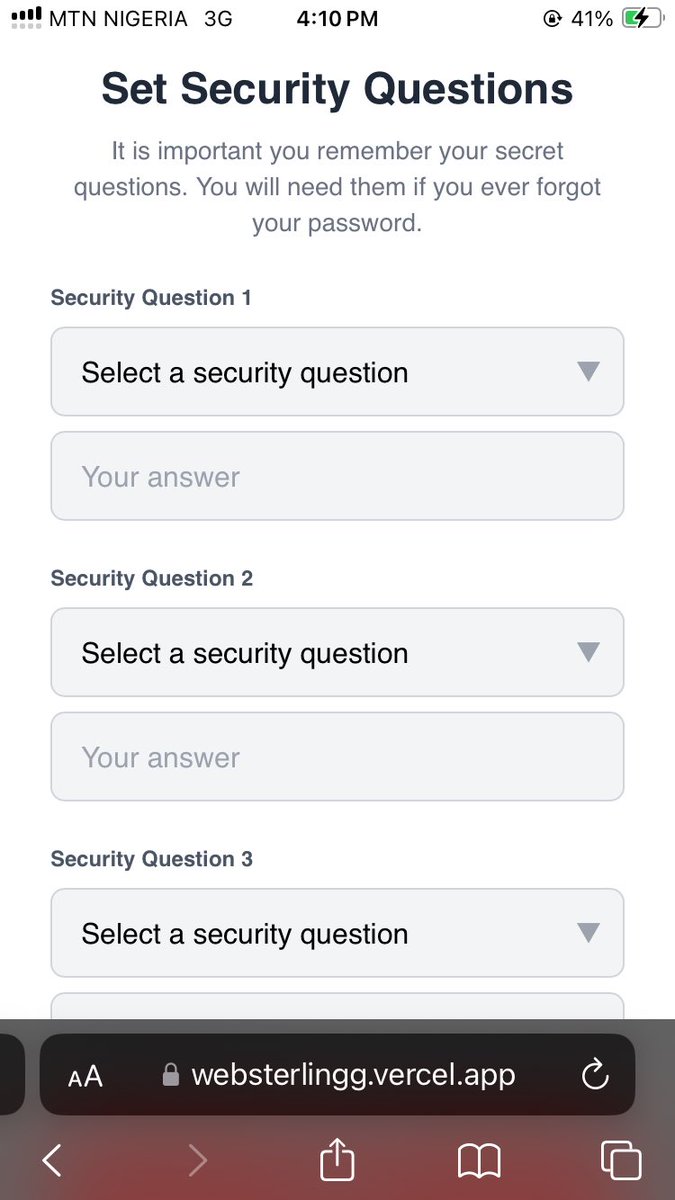The image size is (675, 1200).
Task: Open Safari bookmarks book icon
Action: [479, 1160]
